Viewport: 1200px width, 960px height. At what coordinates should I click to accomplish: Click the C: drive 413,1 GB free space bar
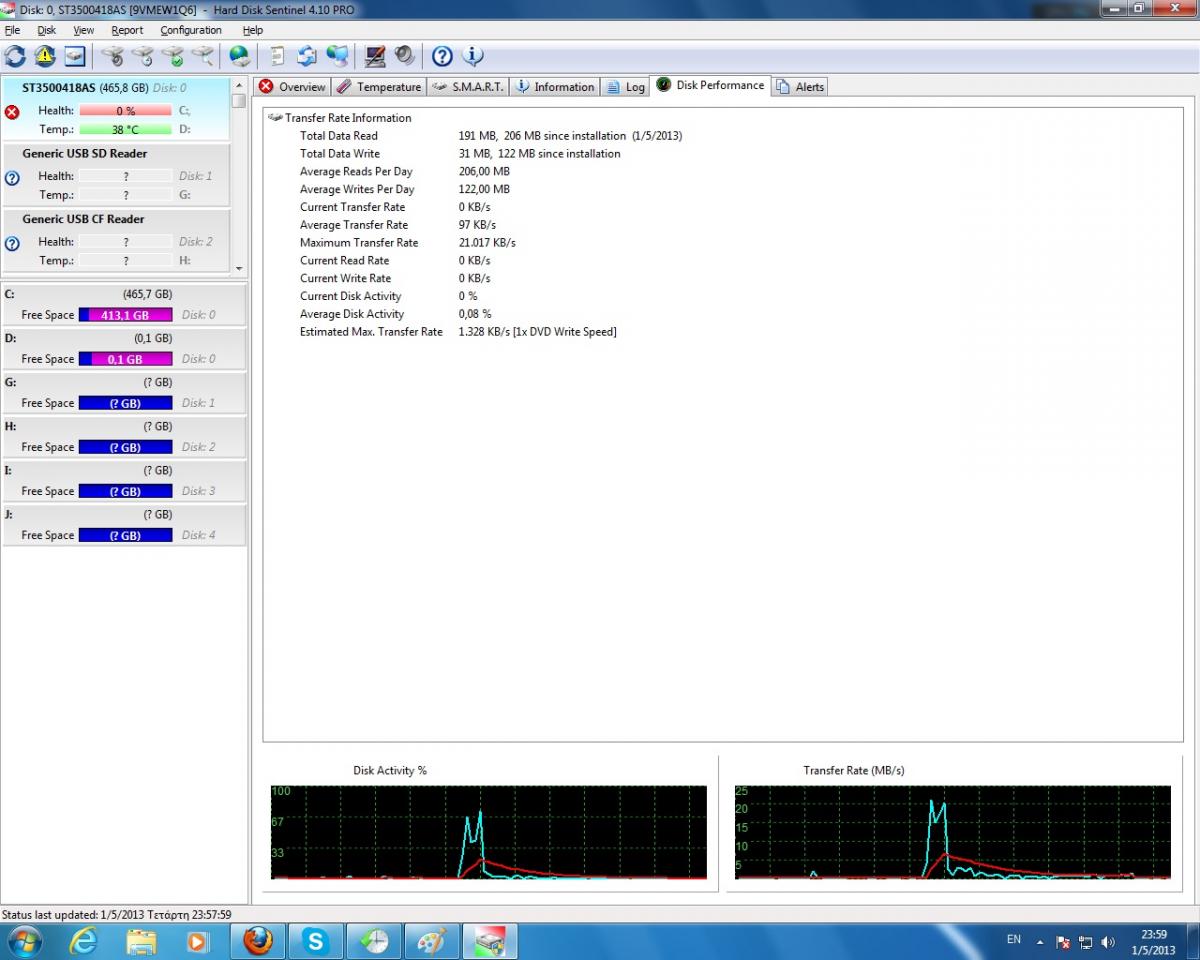tap(126, 315)
